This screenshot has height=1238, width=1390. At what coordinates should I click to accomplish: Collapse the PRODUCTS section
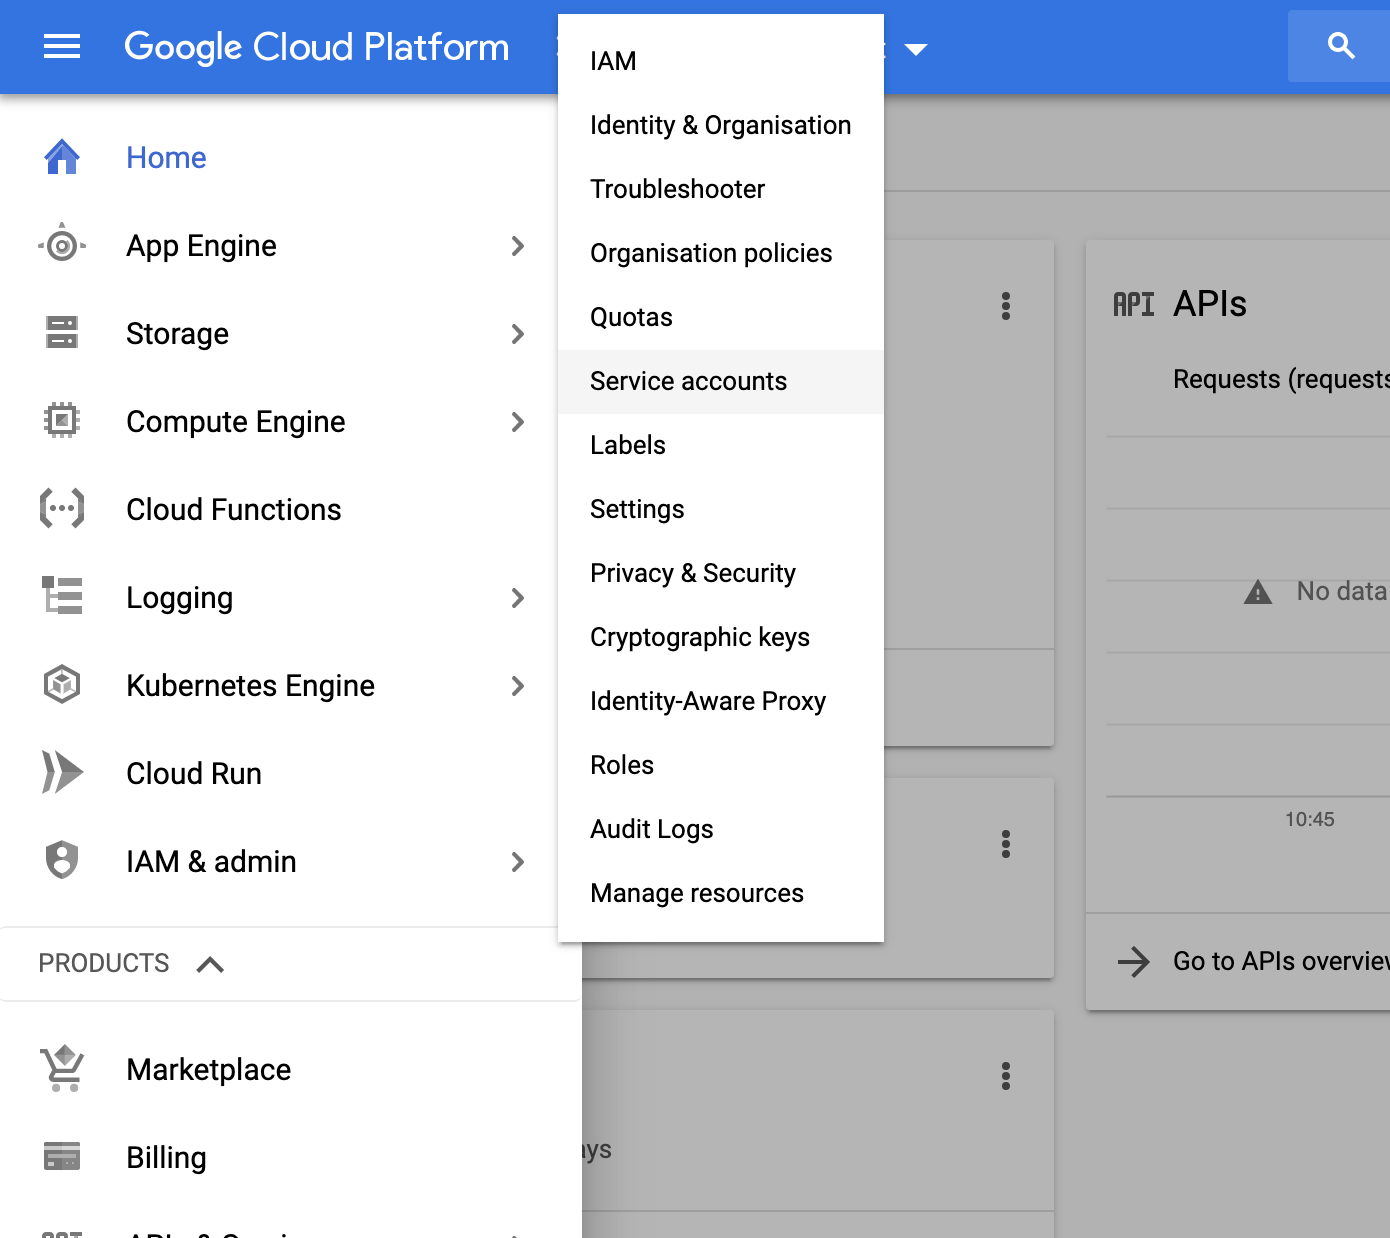[210, 964]
